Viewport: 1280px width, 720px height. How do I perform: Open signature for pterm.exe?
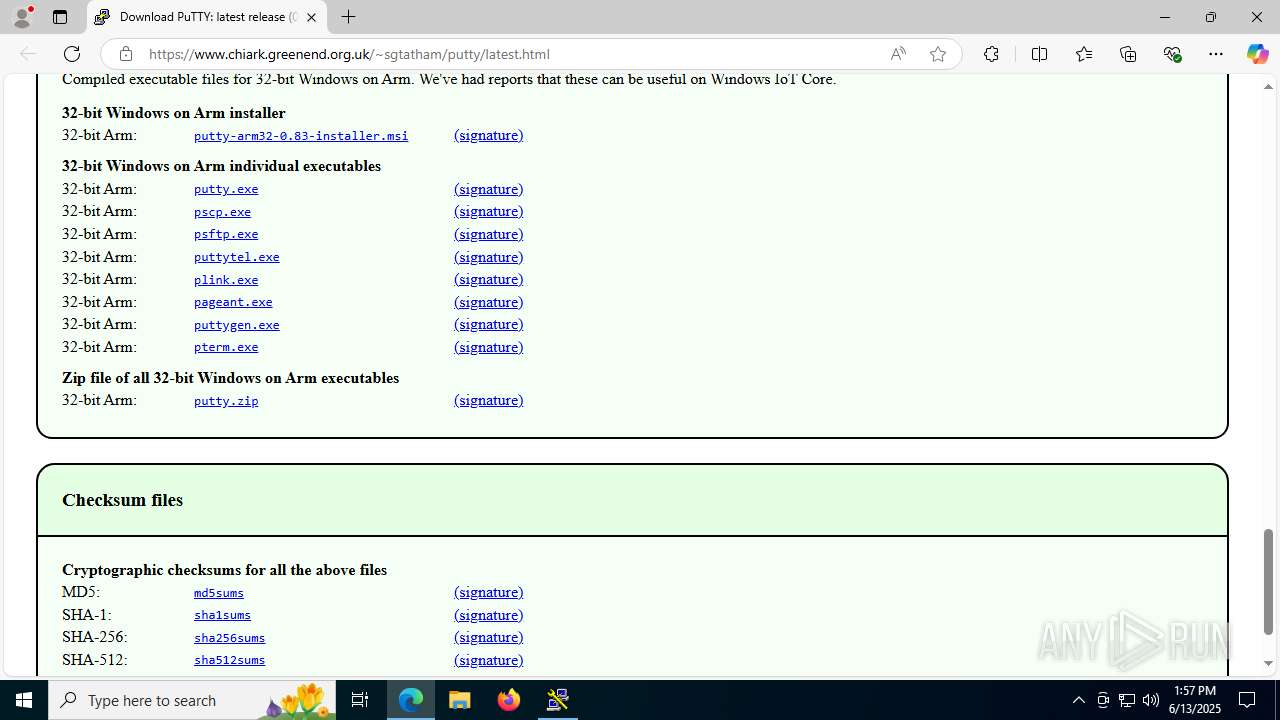click(x=488, y=347)
